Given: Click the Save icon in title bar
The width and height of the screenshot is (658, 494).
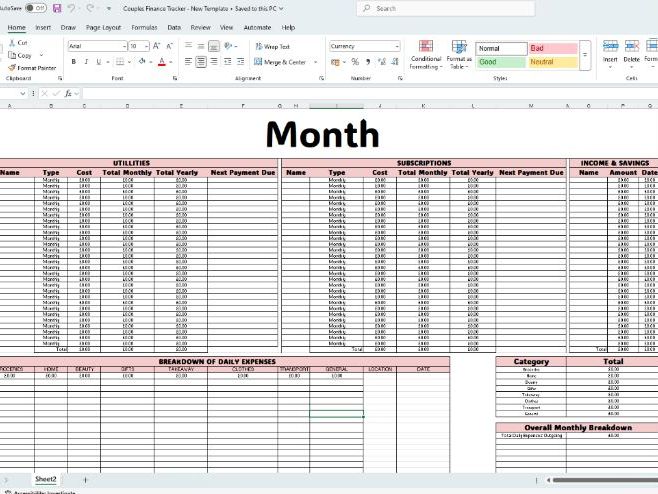Looking at the screenshot, I should [57, 8].
